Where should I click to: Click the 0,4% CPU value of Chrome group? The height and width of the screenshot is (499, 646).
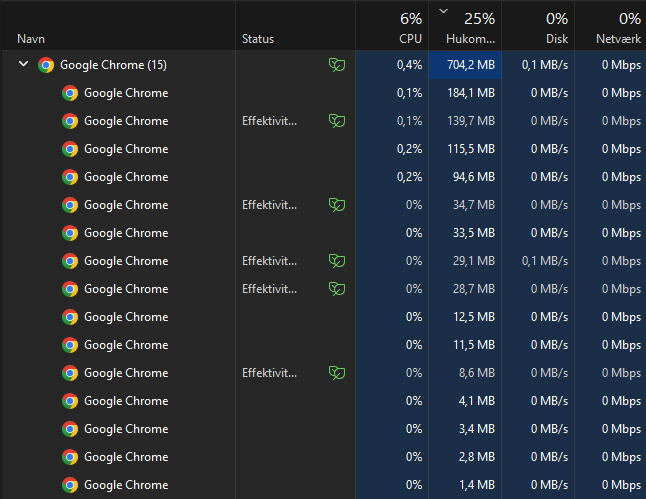coord(410,65)
